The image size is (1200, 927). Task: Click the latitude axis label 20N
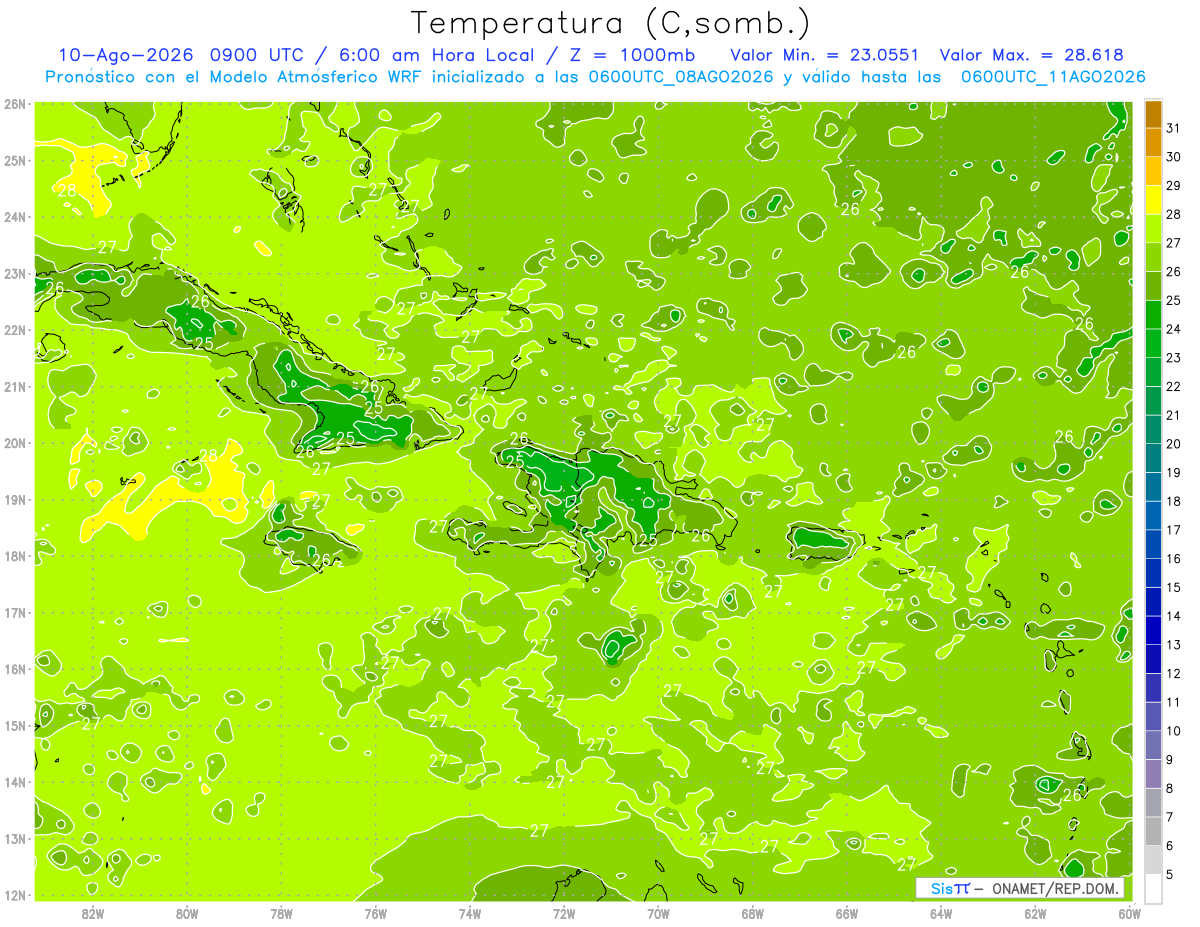(15, 443)
